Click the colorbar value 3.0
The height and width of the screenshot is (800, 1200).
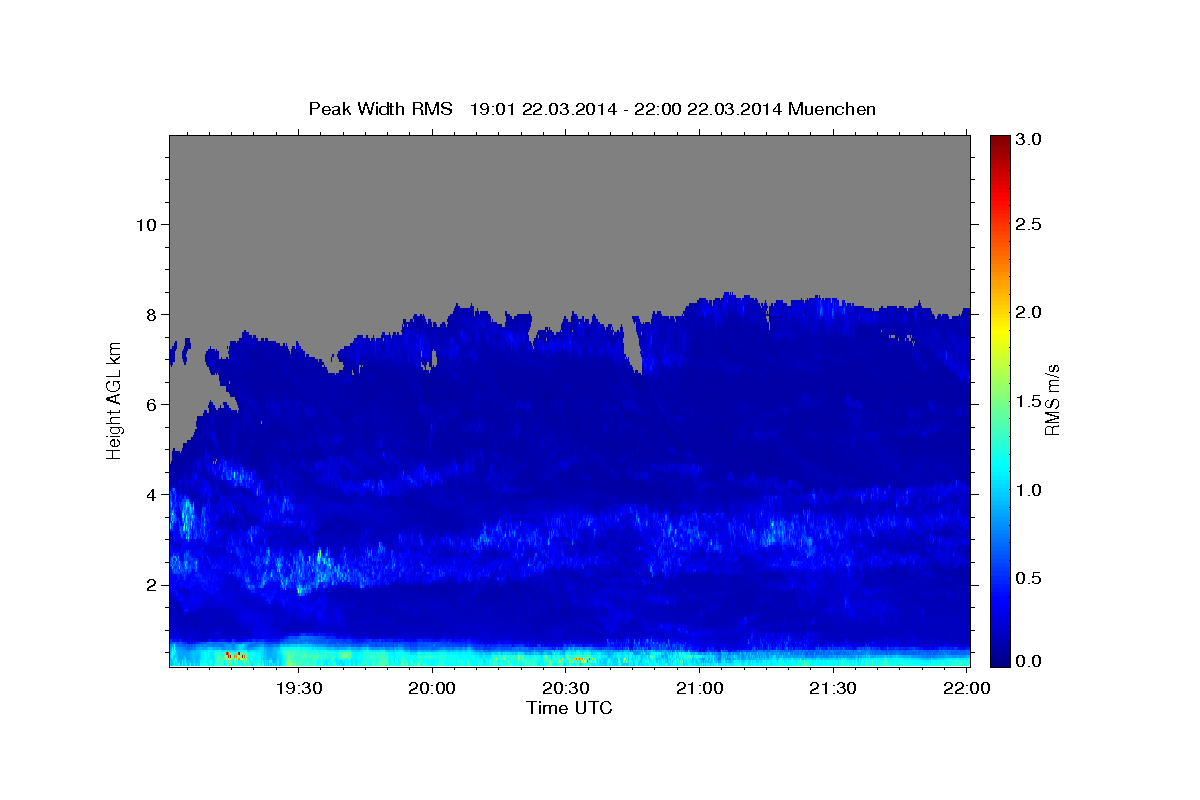(x=1030, y=140)
